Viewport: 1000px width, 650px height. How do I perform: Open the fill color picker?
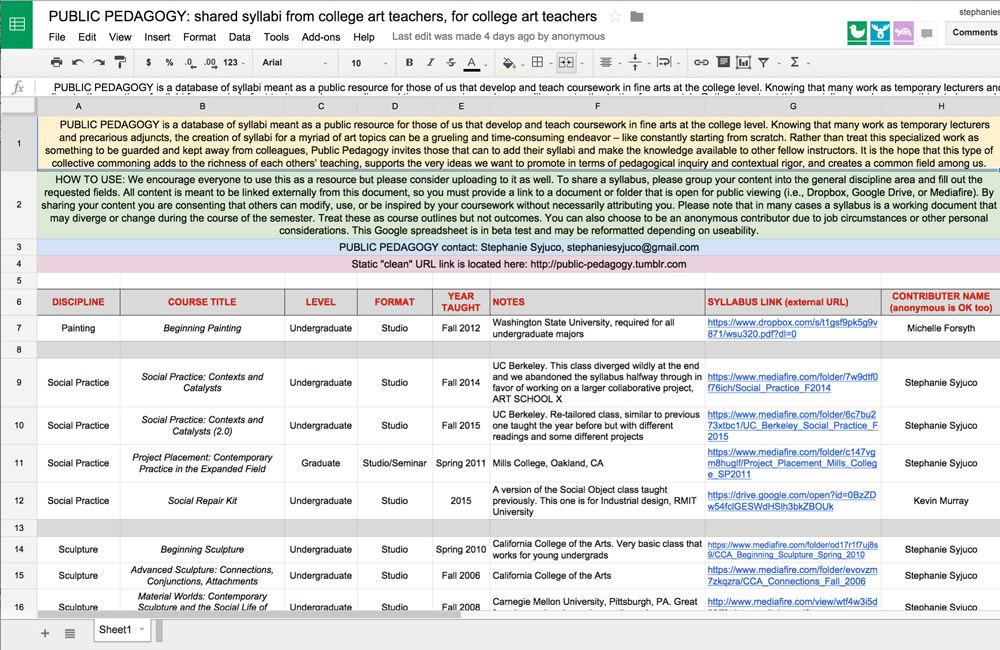[x=508, y=63]
